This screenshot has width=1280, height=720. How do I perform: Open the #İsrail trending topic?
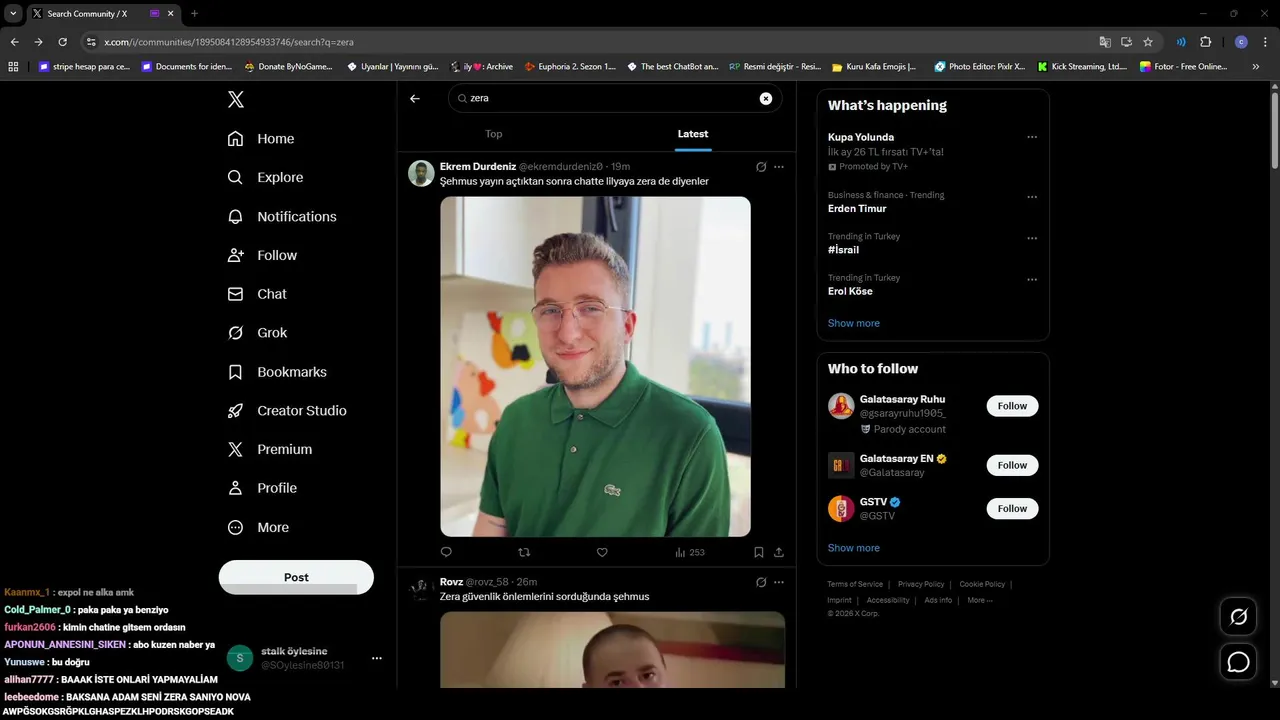(x=843, y=250)
